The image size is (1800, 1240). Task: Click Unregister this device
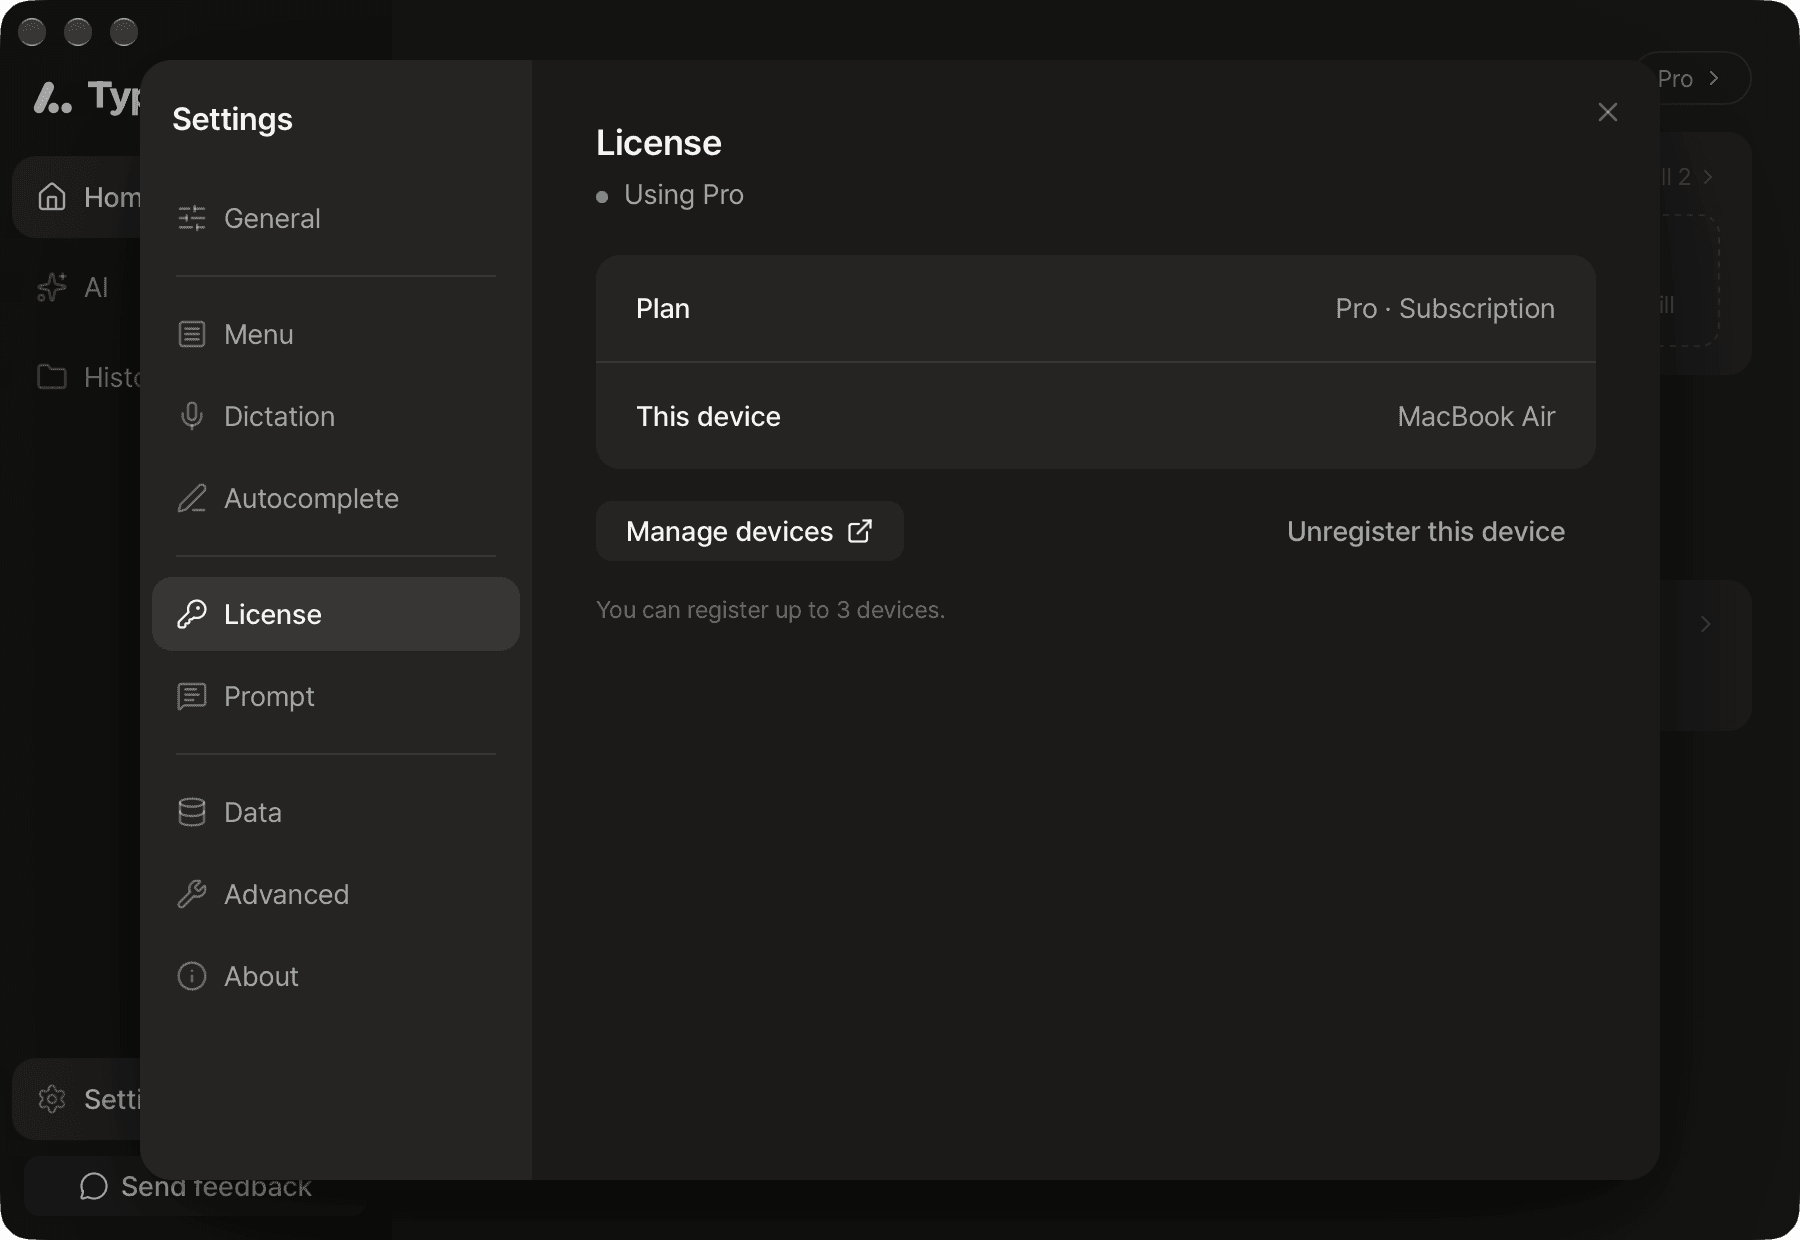point(1426,531)
